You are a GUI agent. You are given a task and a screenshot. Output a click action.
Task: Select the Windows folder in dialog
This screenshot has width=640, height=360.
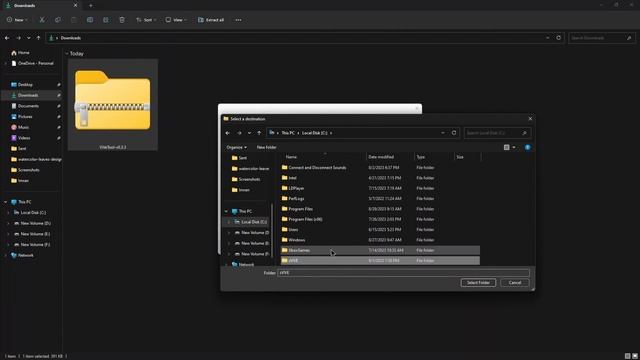pyautogui.click(x=380, y=240)
